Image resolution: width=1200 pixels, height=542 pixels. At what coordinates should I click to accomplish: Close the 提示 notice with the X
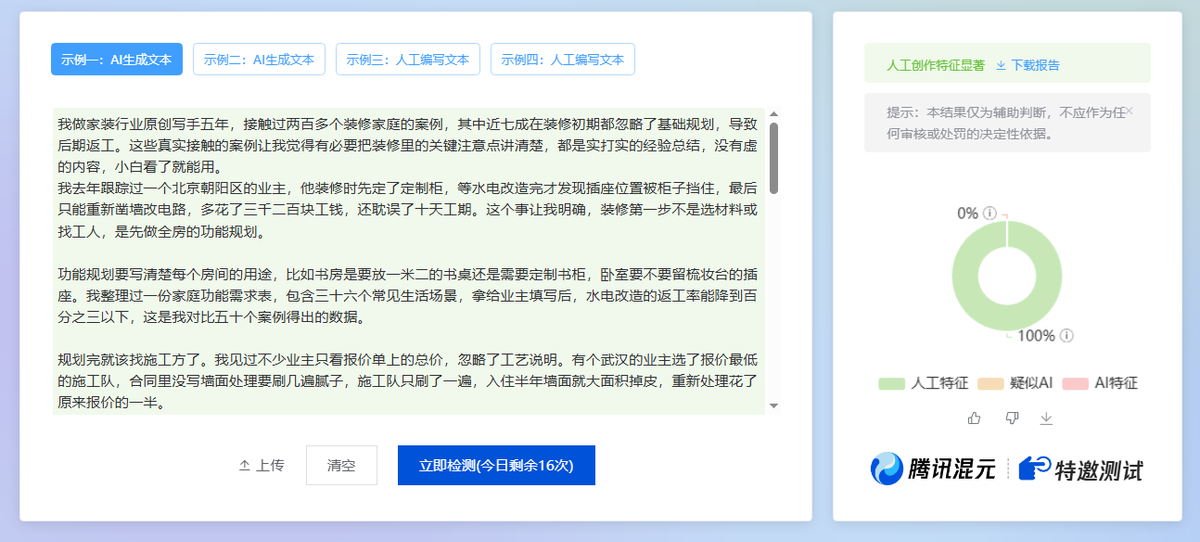point(1129,111)
